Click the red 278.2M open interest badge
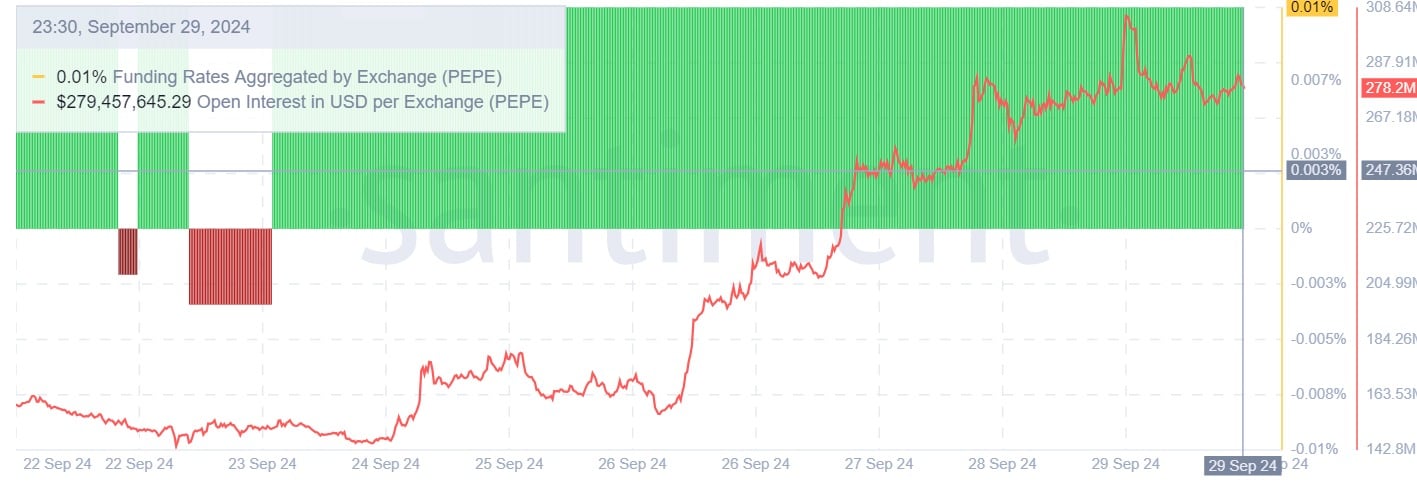 (x=1389, y=89)
